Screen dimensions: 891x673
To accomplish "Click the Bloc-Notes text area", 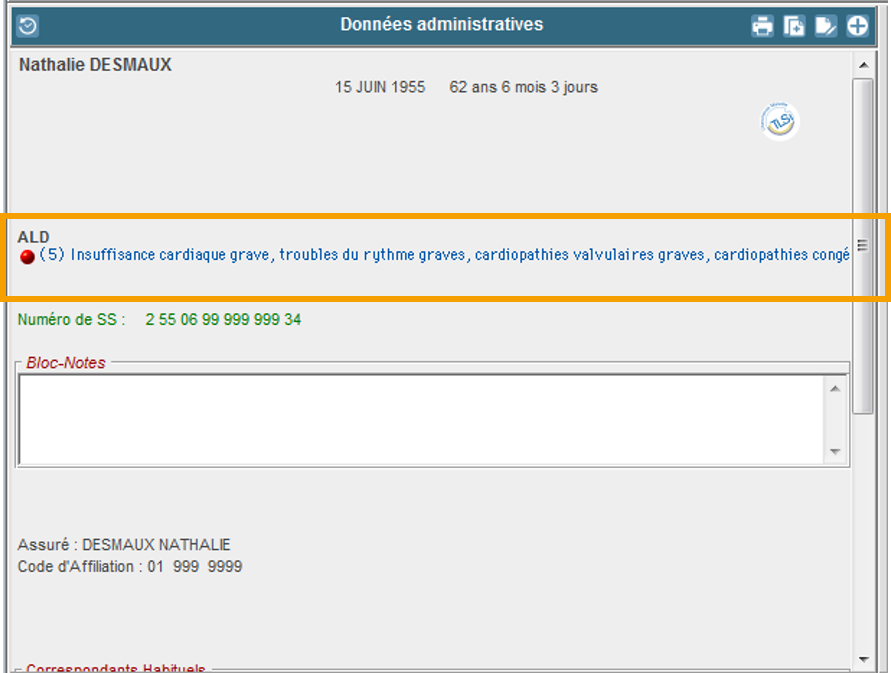I will coord(420,419).
